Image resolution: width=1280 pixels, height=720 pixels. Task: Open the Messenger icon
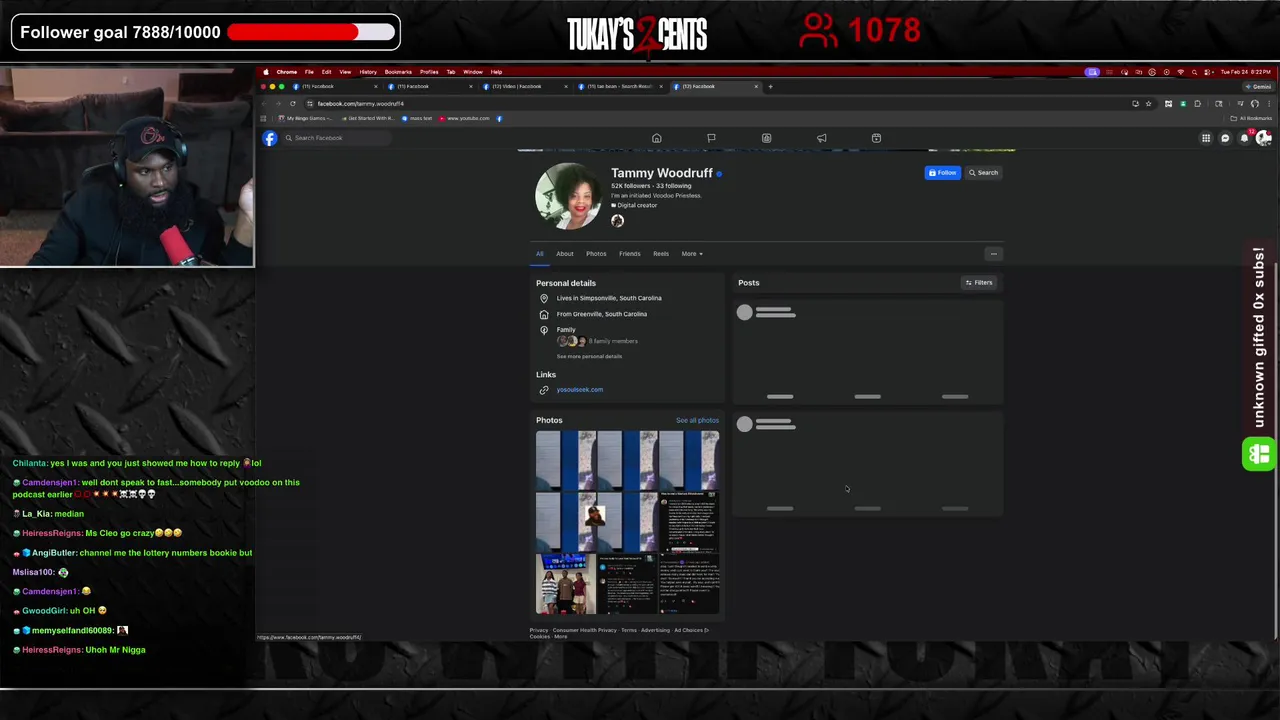tap(1225, 138)
